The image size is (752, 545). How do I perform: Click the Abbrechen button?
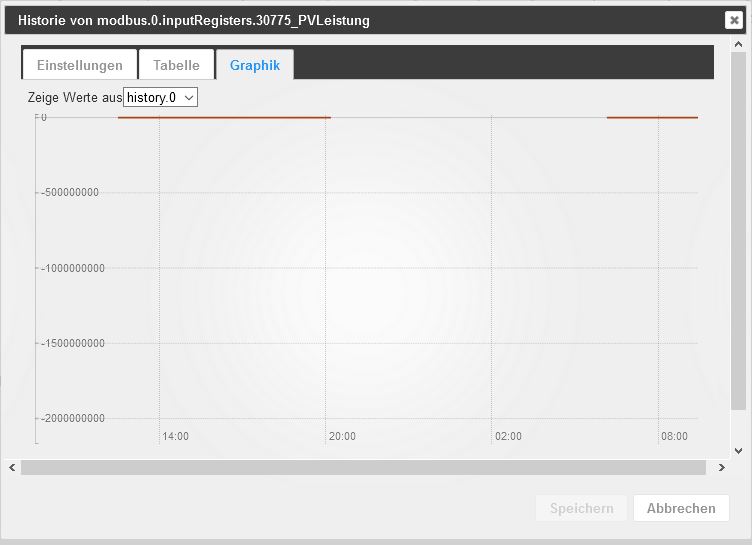click(x=681, y=508)
